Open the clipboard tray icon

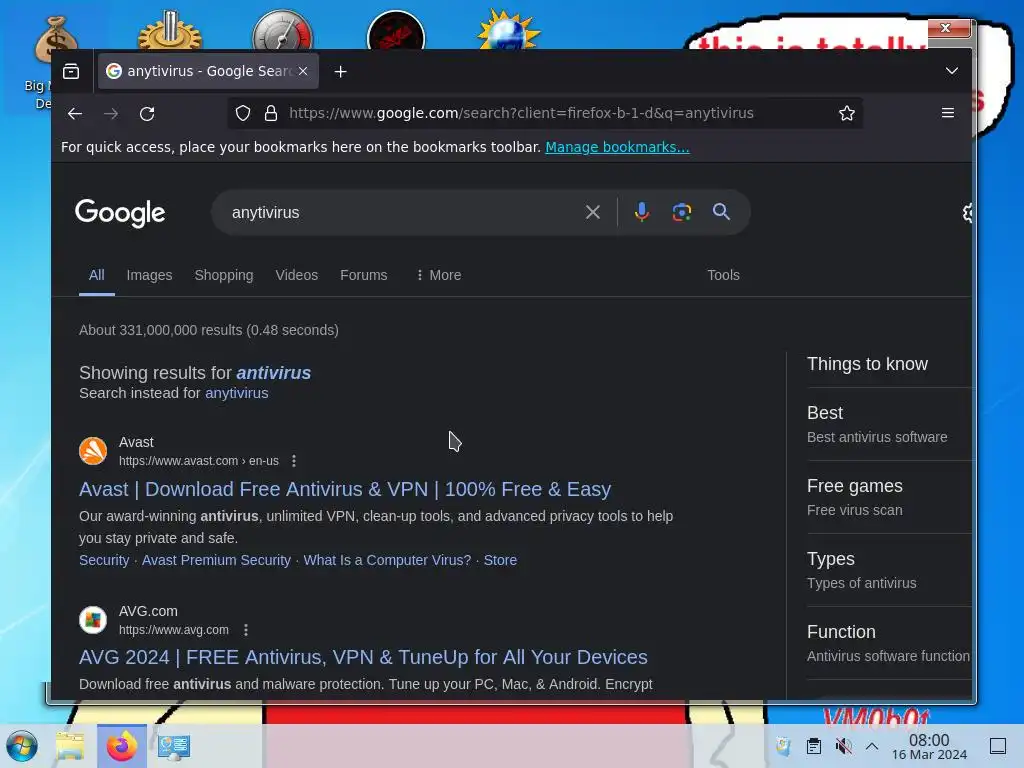click(x=813, y=746)
